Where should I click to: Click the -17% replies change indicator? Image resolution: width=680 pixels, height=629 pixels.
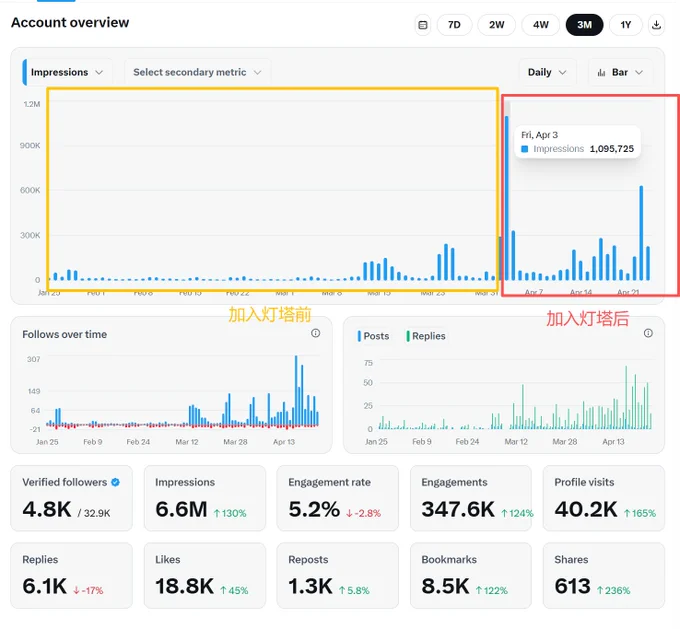pos(88,590)
